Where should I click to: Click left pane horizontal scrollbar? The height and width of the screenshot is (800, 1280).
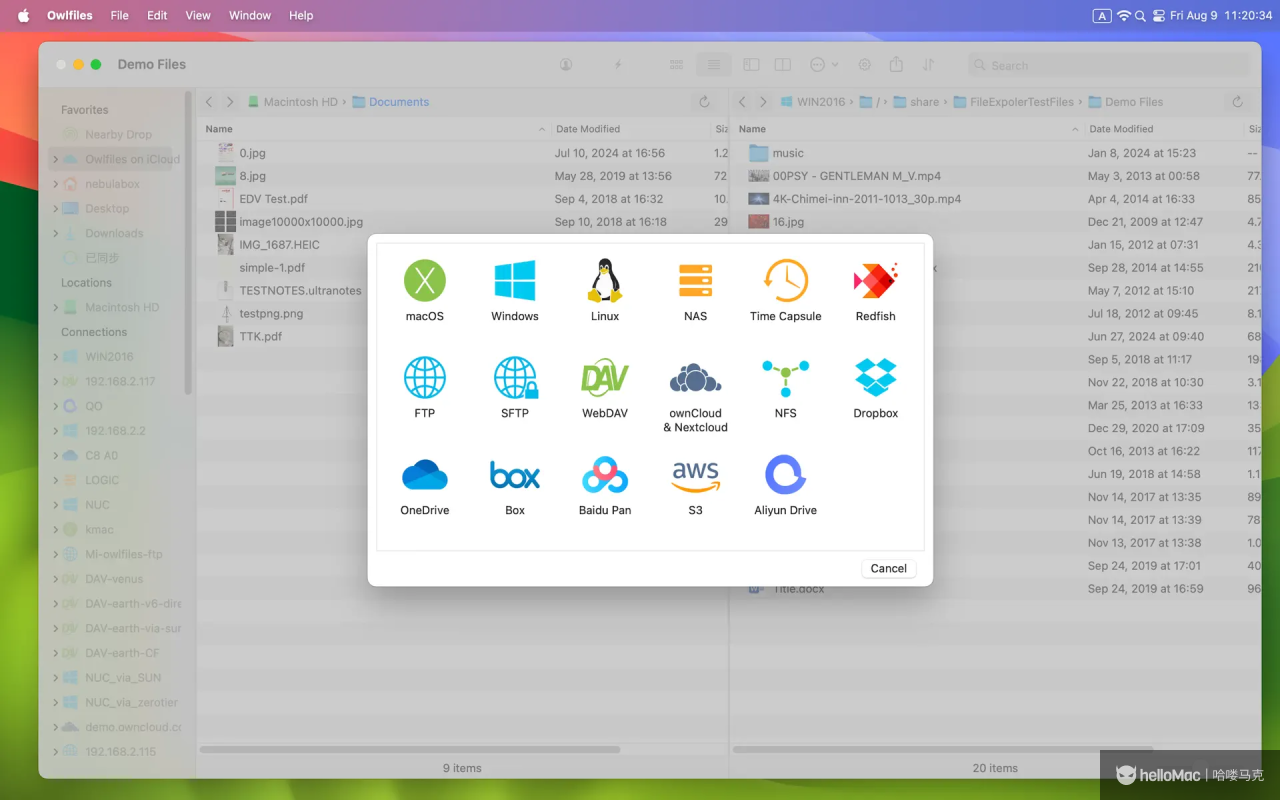click(410, 750)
